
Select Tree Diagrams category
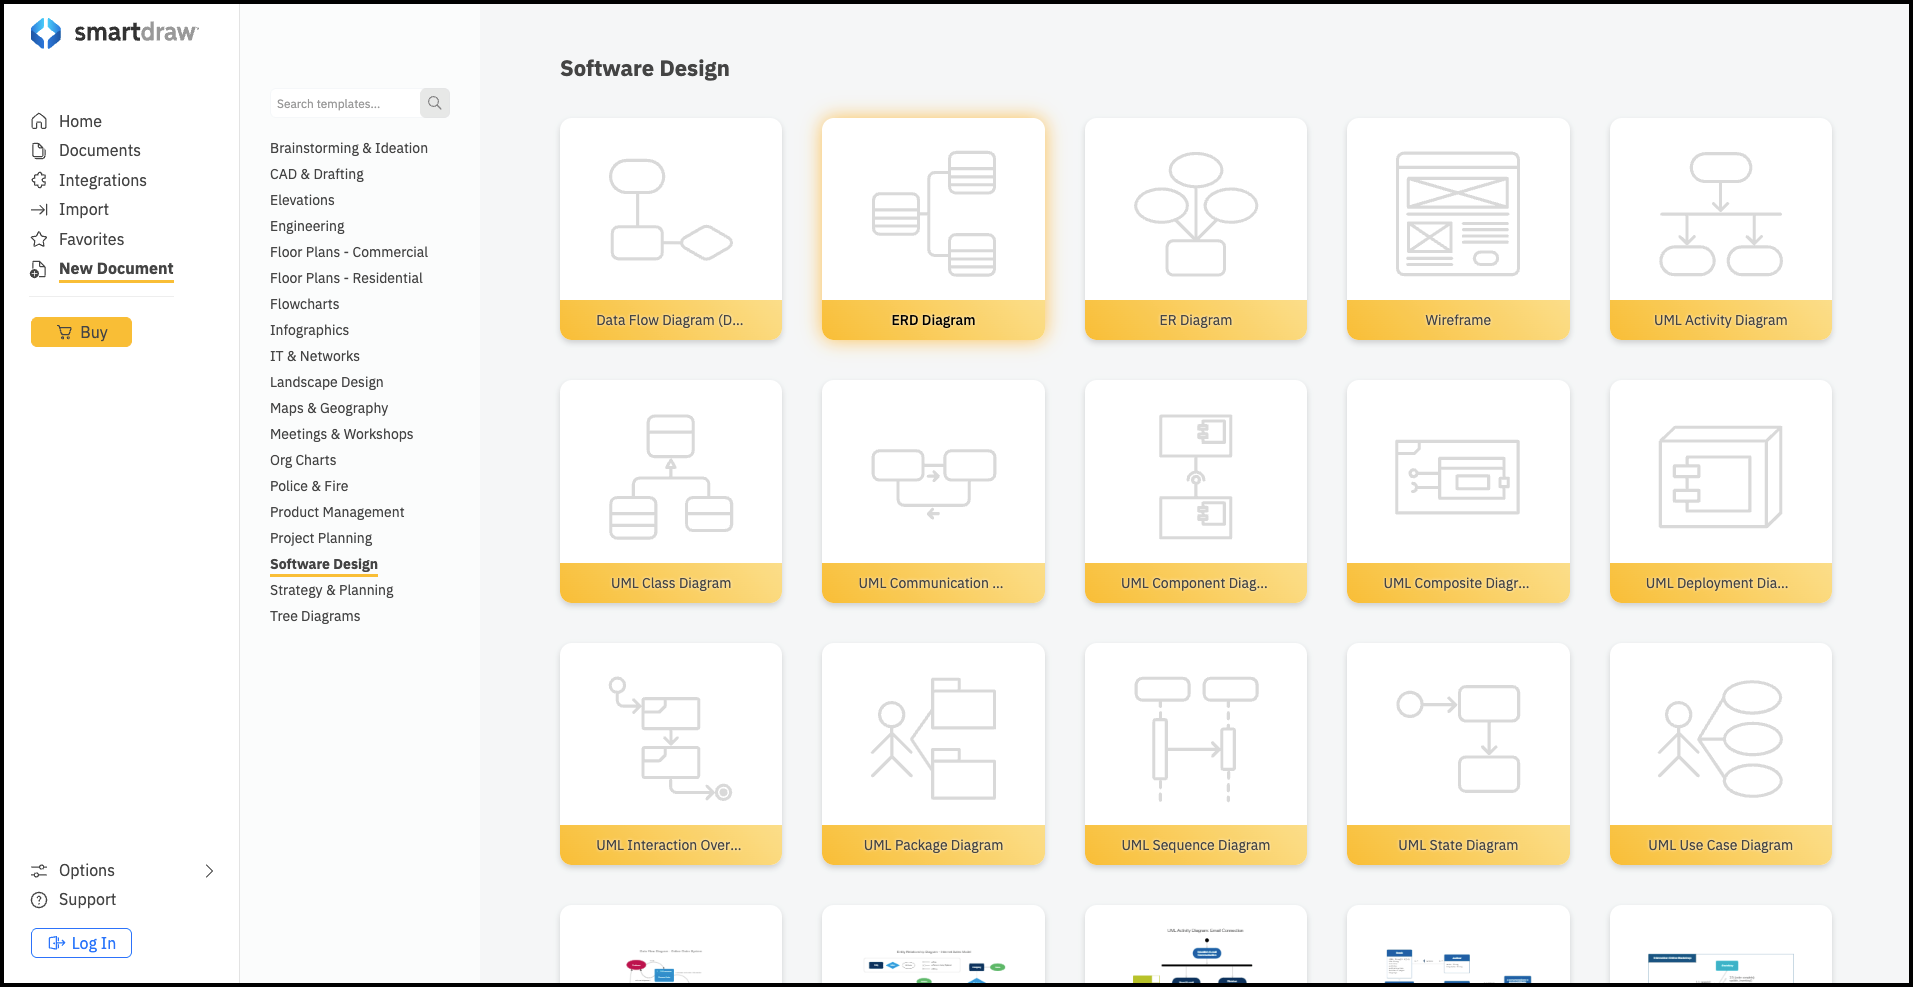pyautogui.click(x=315, y=616)
